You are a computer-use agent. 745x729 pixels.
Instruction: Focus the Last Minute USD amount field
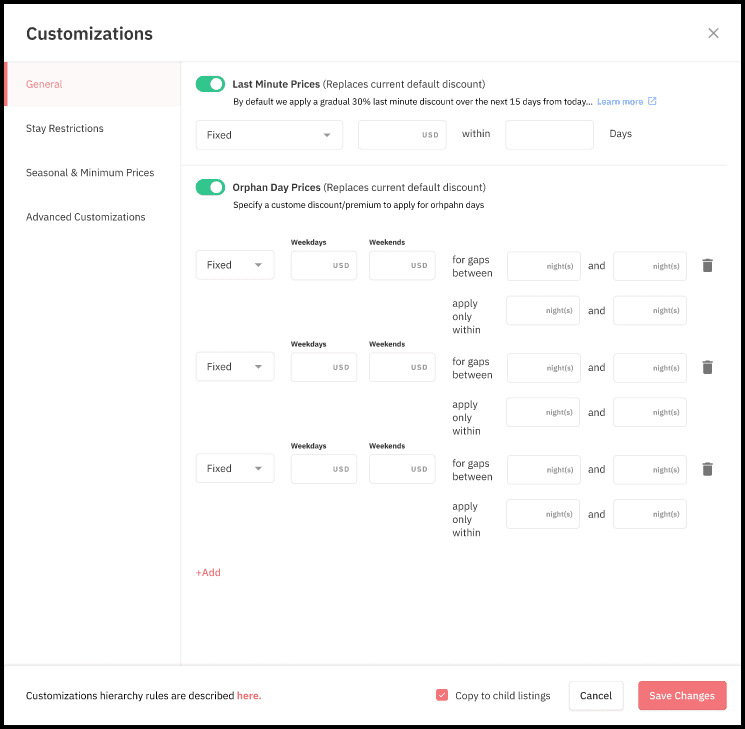point(402,135)
